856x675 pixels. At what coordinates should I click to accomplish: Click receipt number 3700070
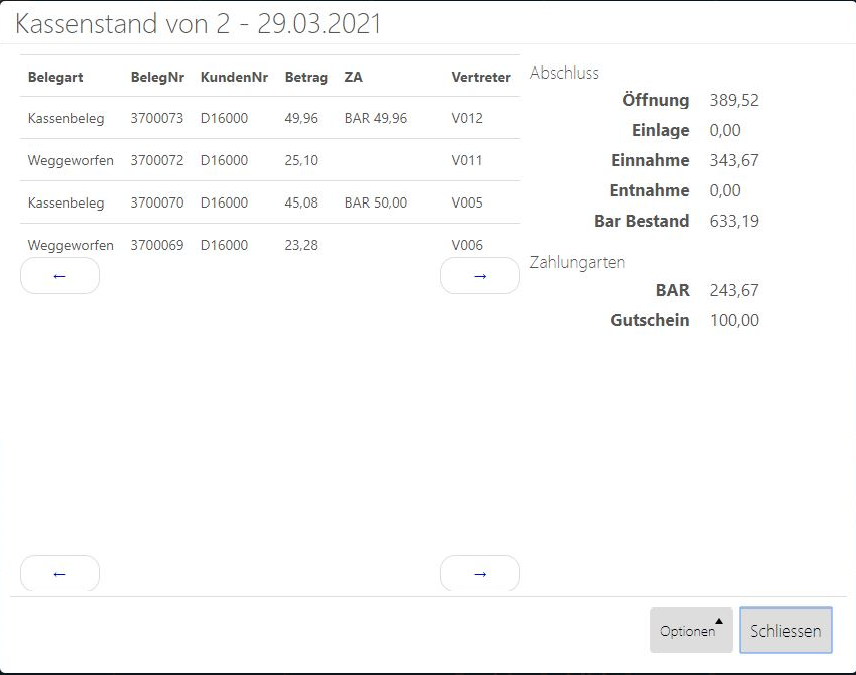click(x=157, y=203)
